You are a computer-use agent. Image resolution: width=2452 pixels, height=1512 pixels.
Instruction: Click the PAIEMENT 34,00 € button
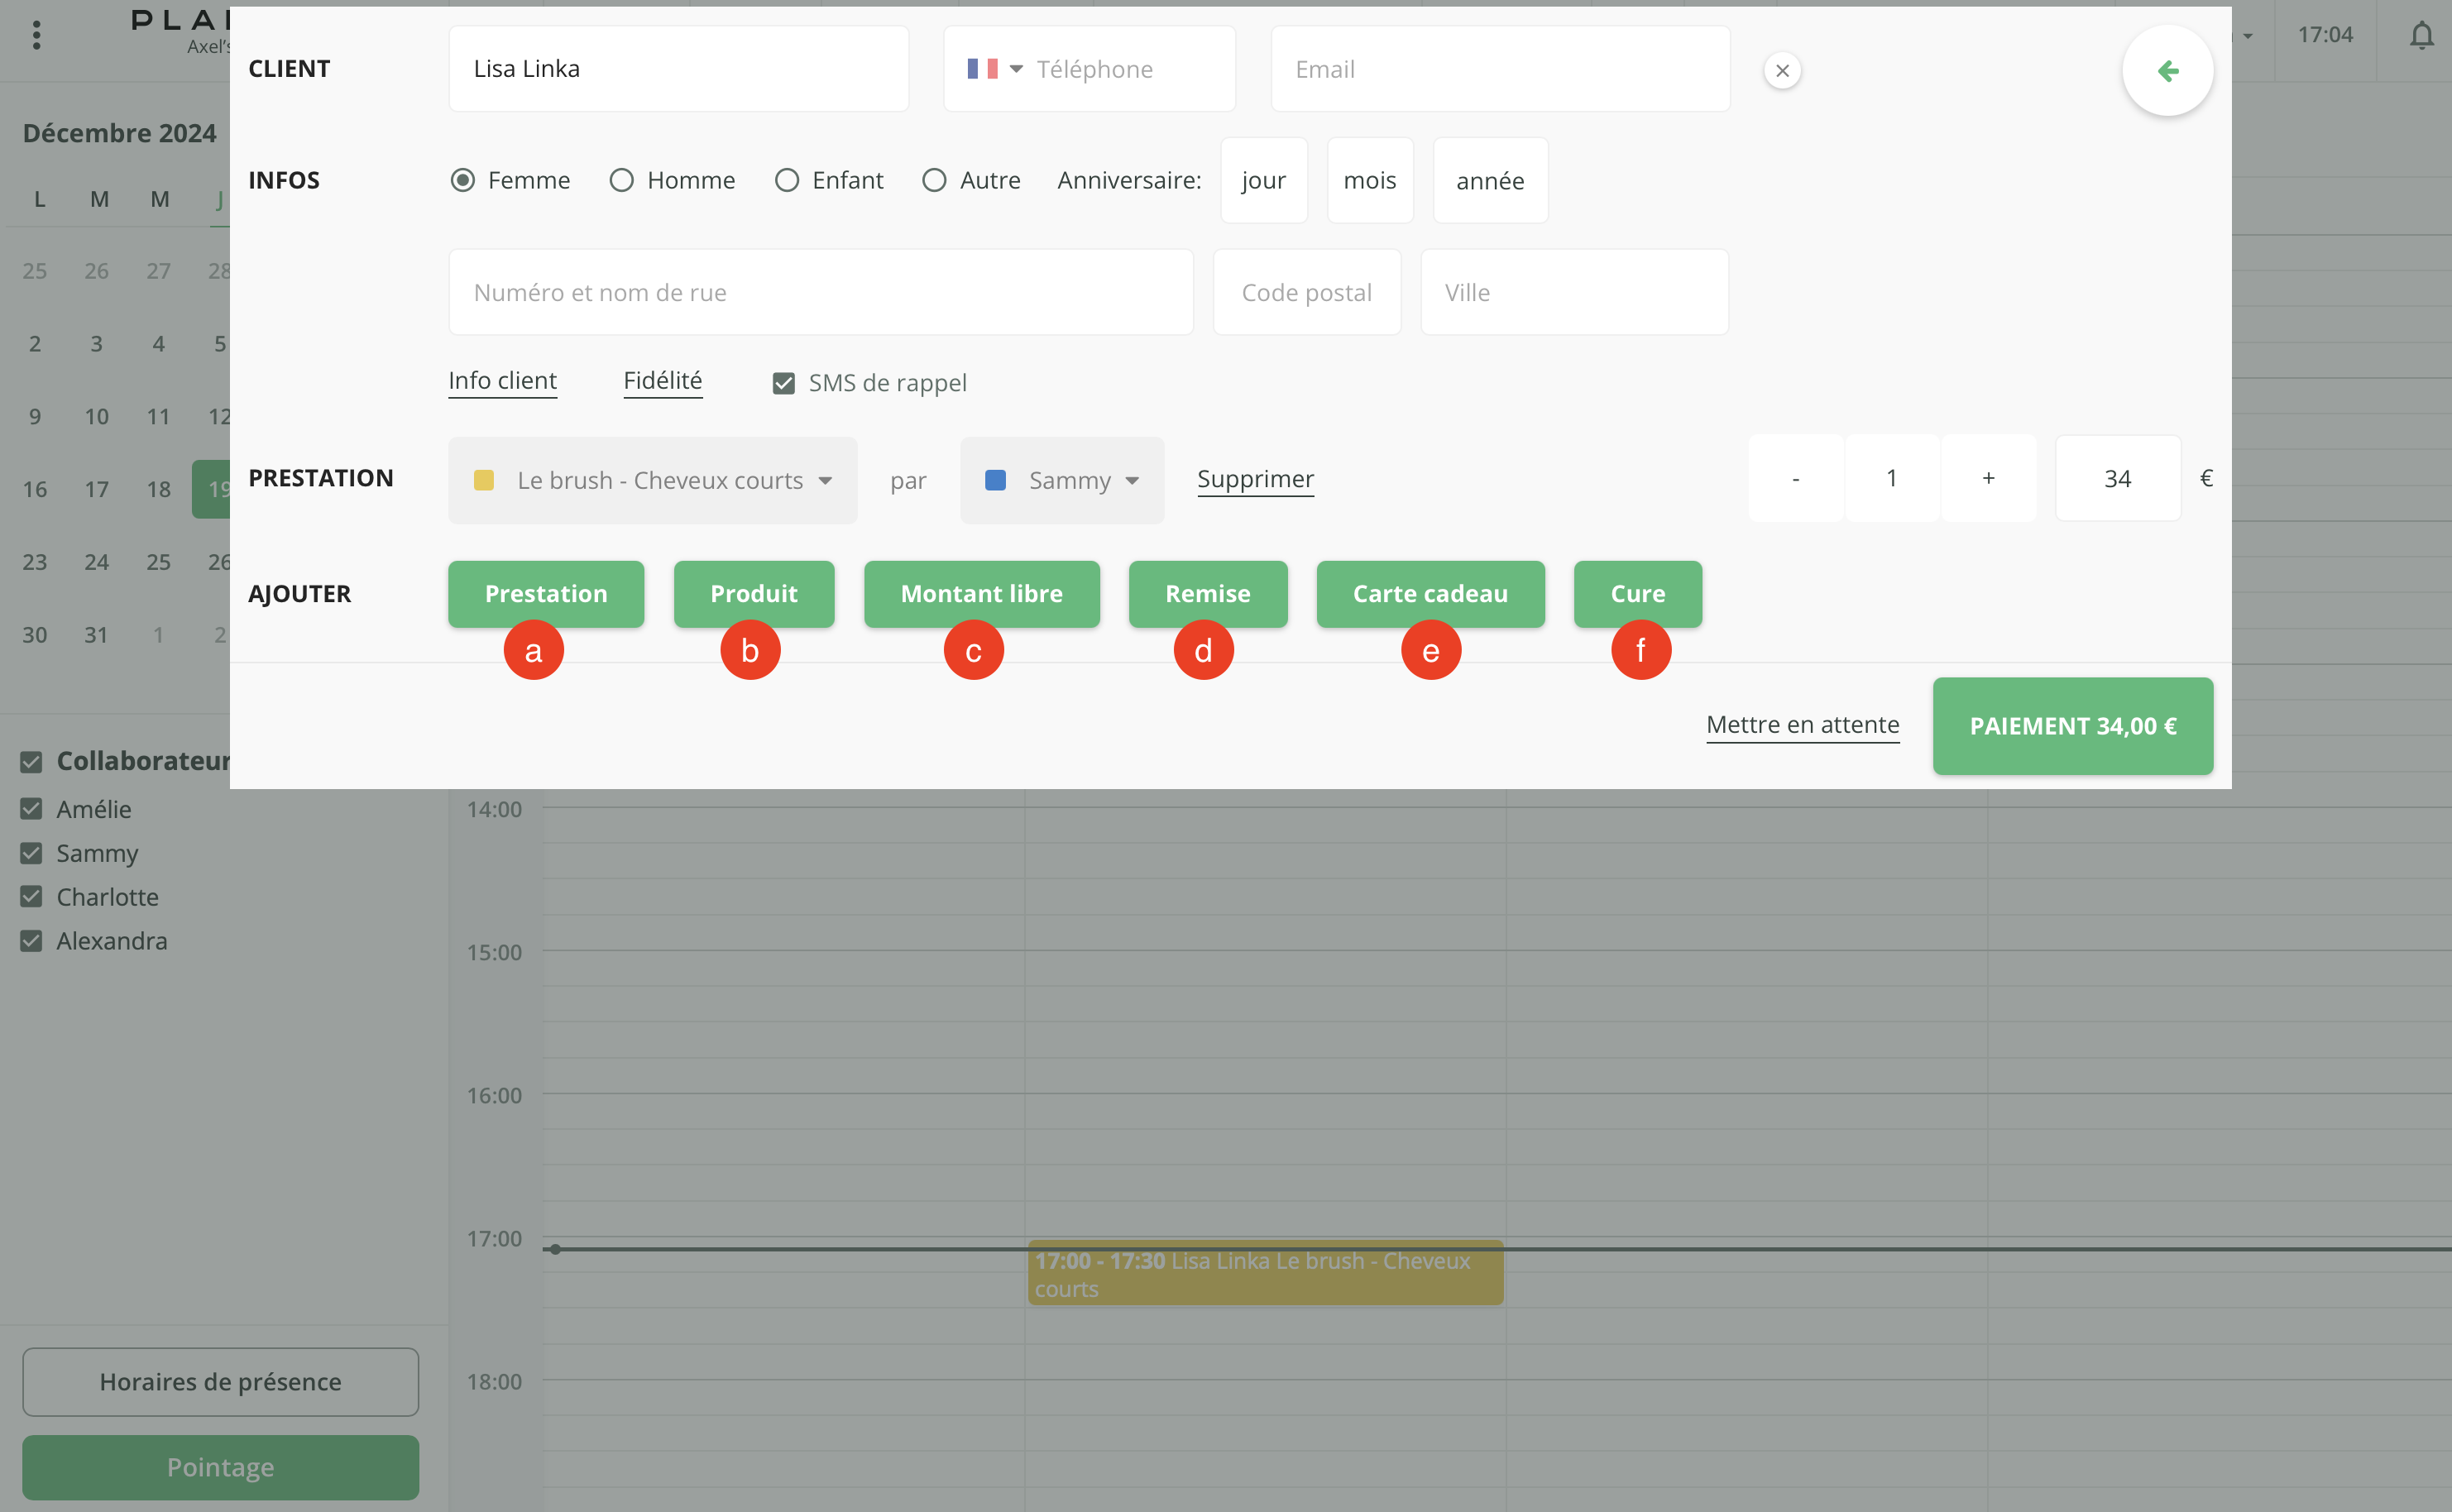2072,726
